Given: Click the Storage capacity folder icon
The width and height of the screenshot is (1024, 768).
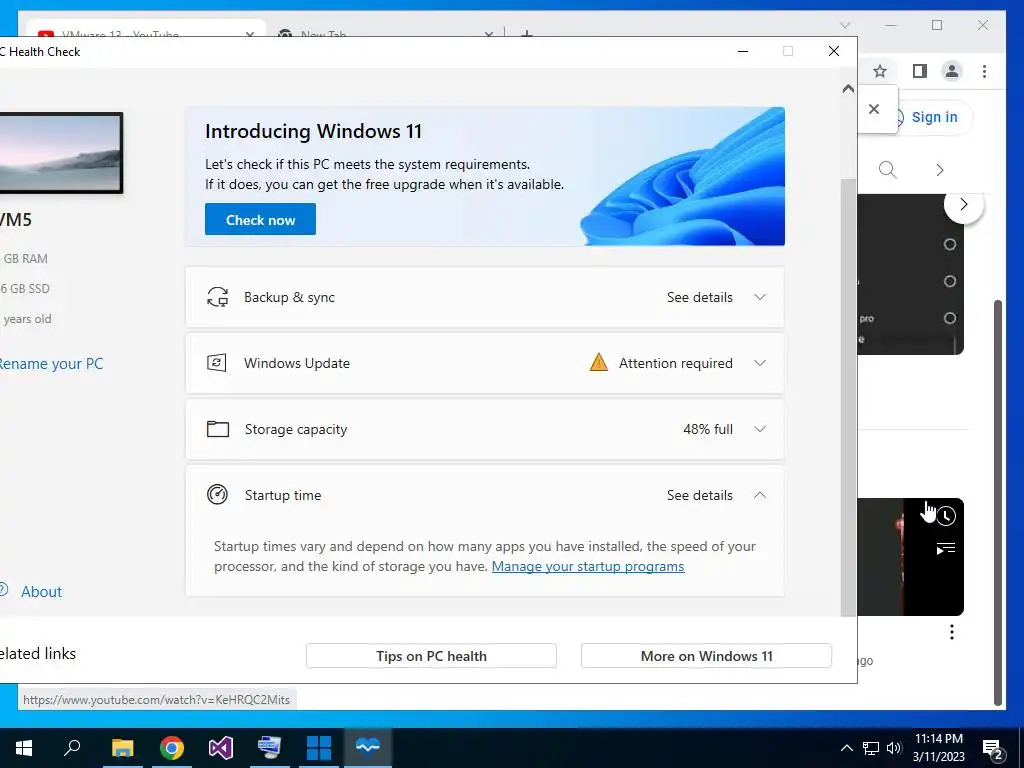Looking at the screenshot, I should click(217, 429).
